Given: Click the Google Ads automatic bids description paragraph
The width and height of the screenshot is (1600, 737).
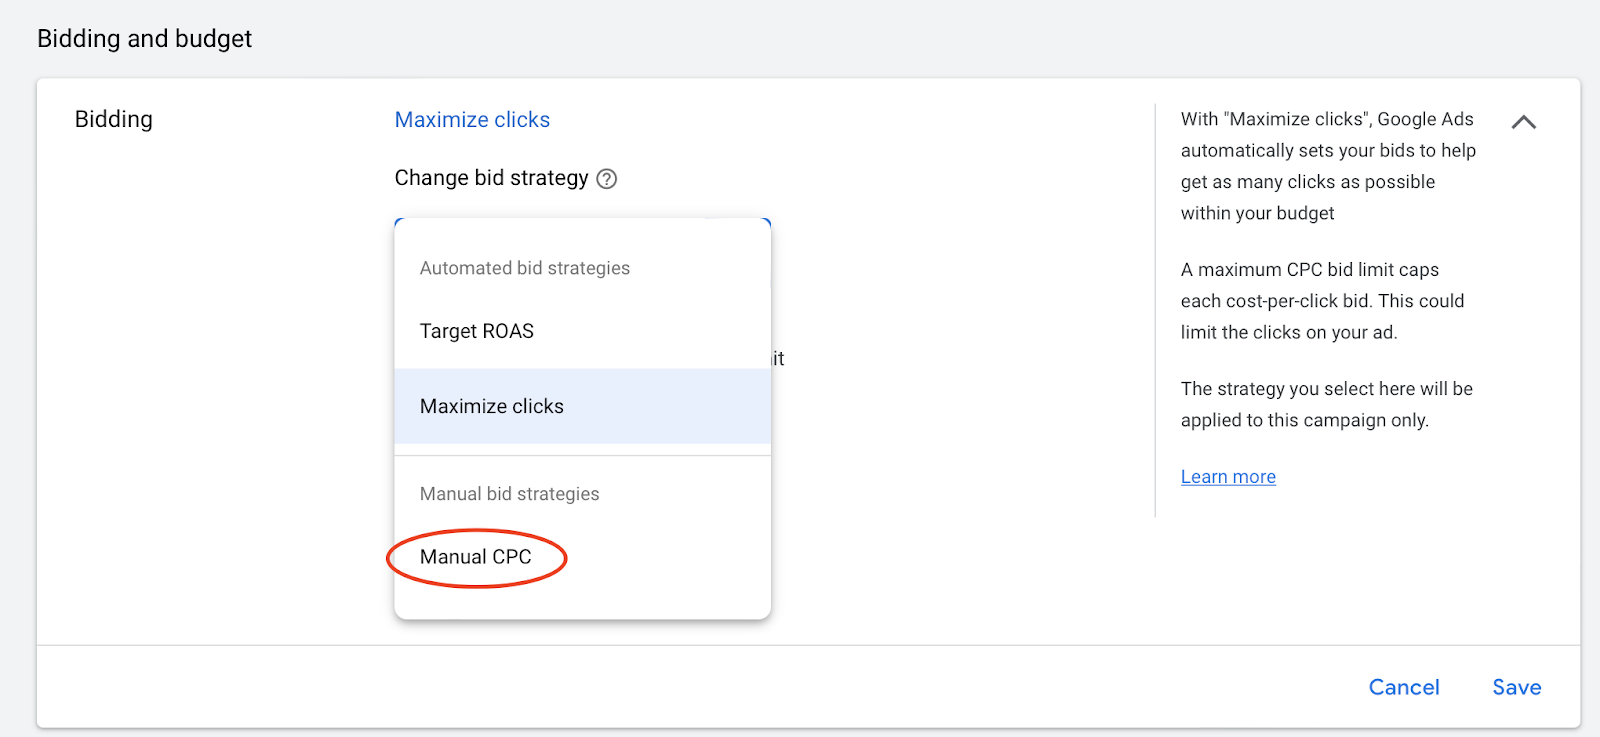Looking at the screenshot, I should coord(1328,166).
